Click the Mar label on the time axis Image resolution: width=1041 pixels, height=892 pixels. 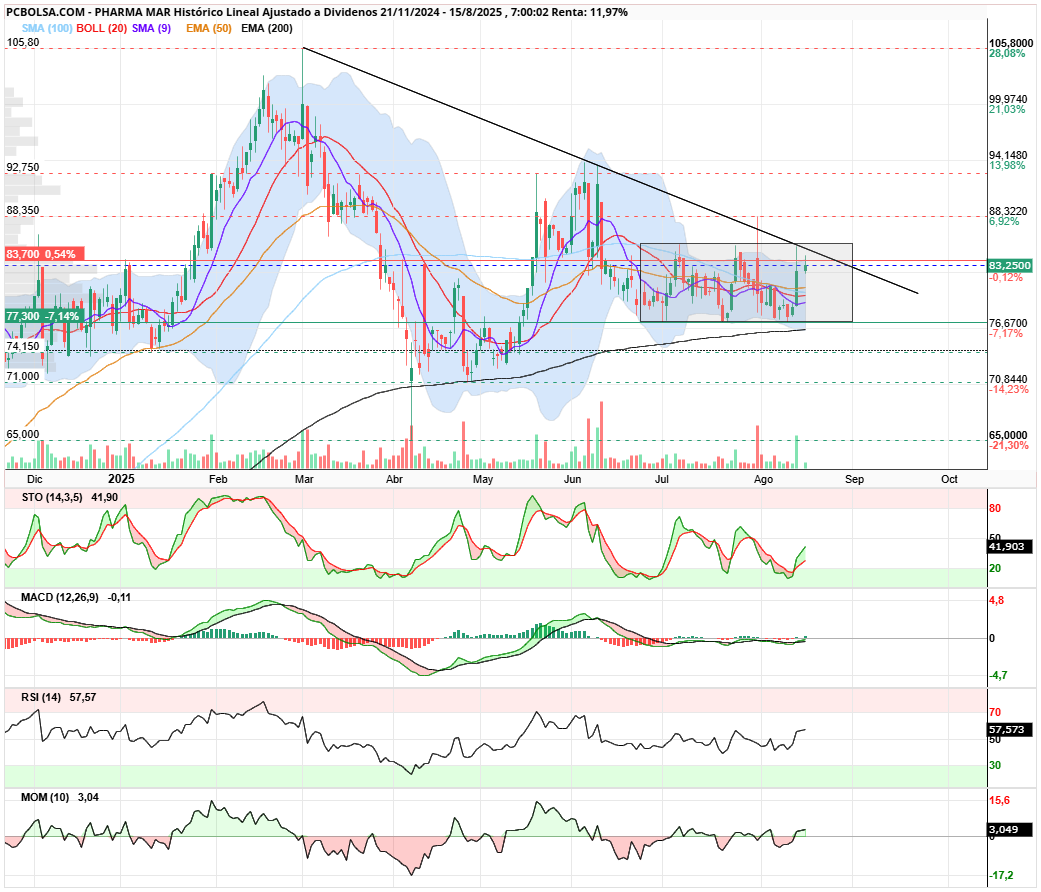click(304, 479)
